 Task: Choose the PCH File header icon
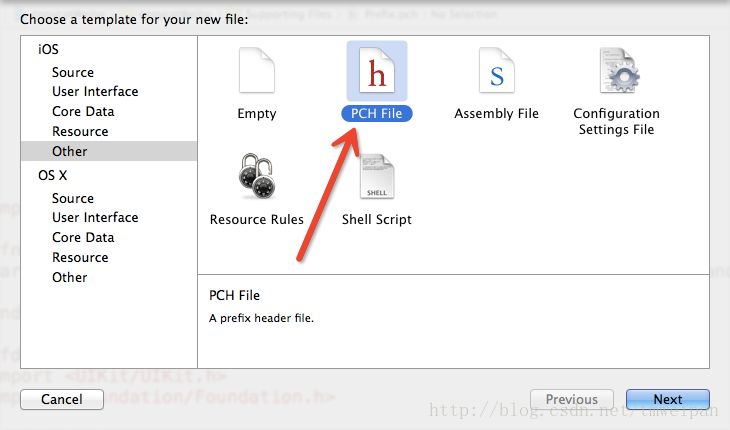click(x=377, y=71)
